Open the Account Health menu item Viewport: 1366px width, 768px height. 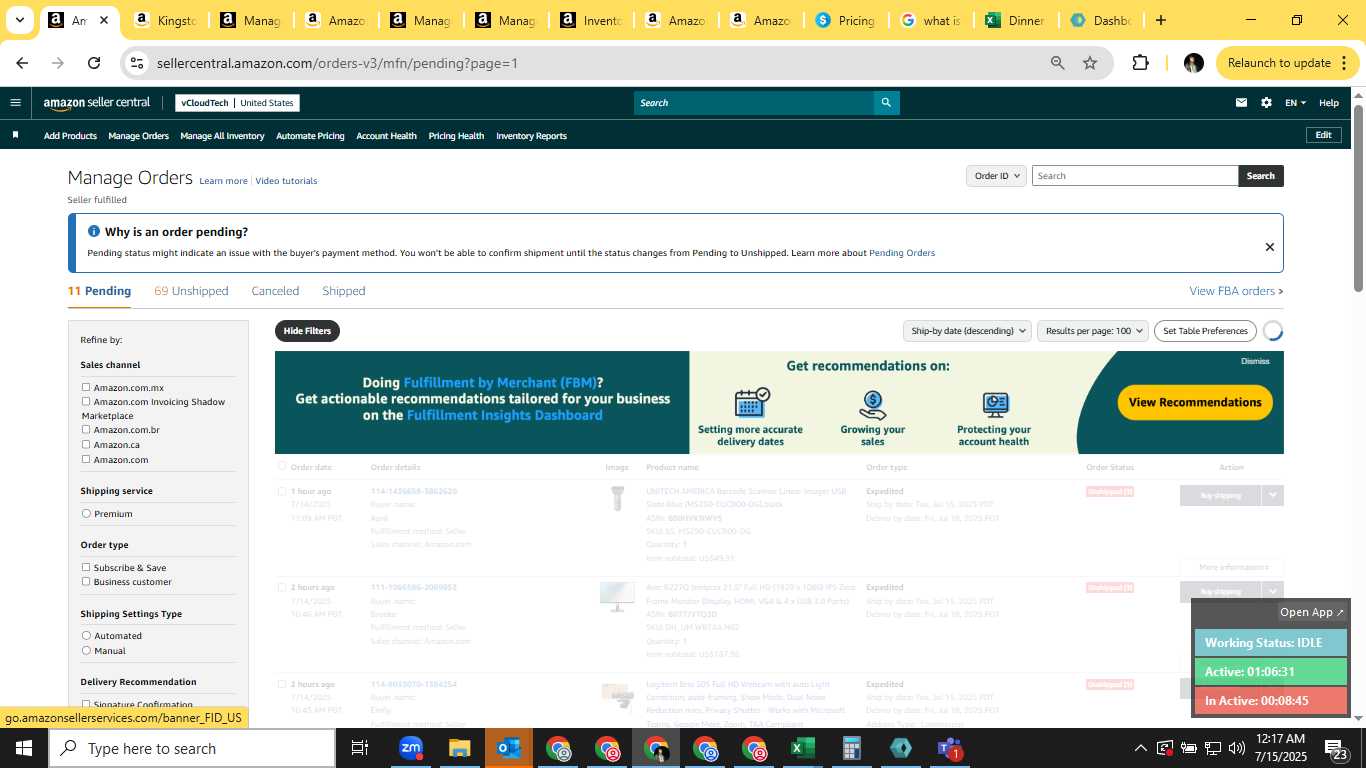(x=386, y=136)
